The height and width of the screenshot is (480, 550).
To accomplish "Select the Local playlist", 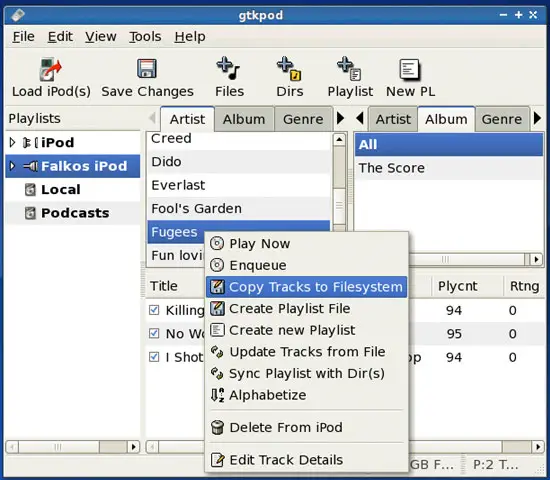I will (x=73, y=189).
